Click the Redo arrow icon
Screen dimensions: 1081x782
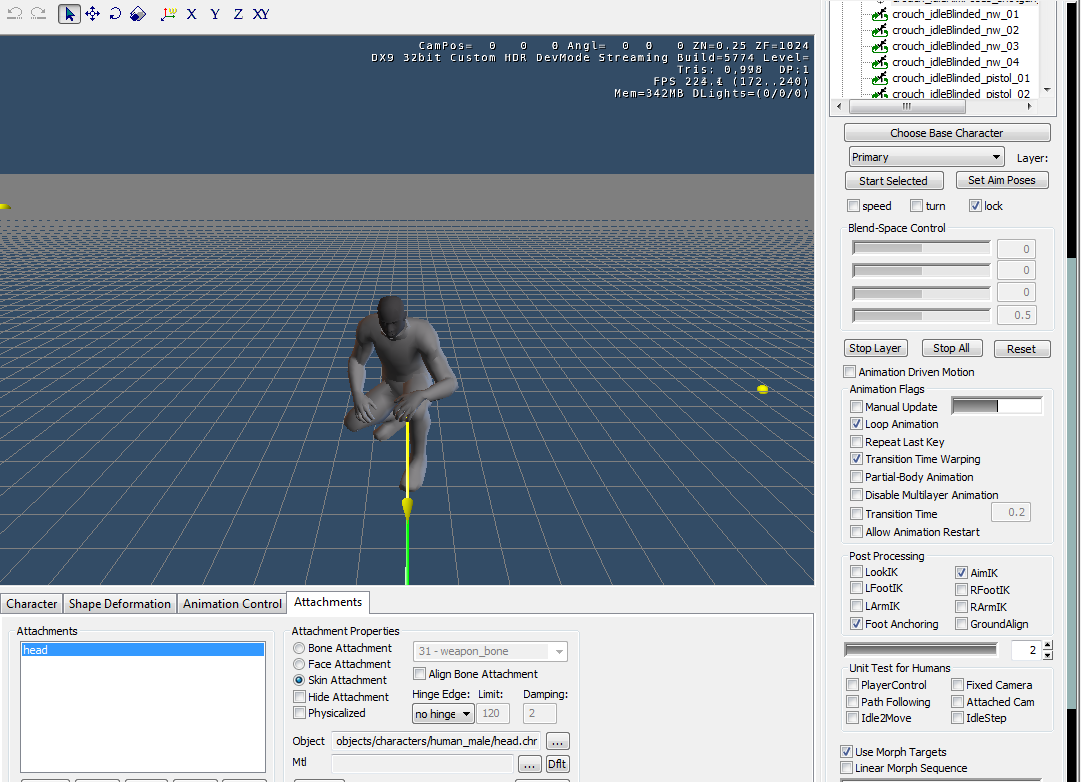point(39,13)
